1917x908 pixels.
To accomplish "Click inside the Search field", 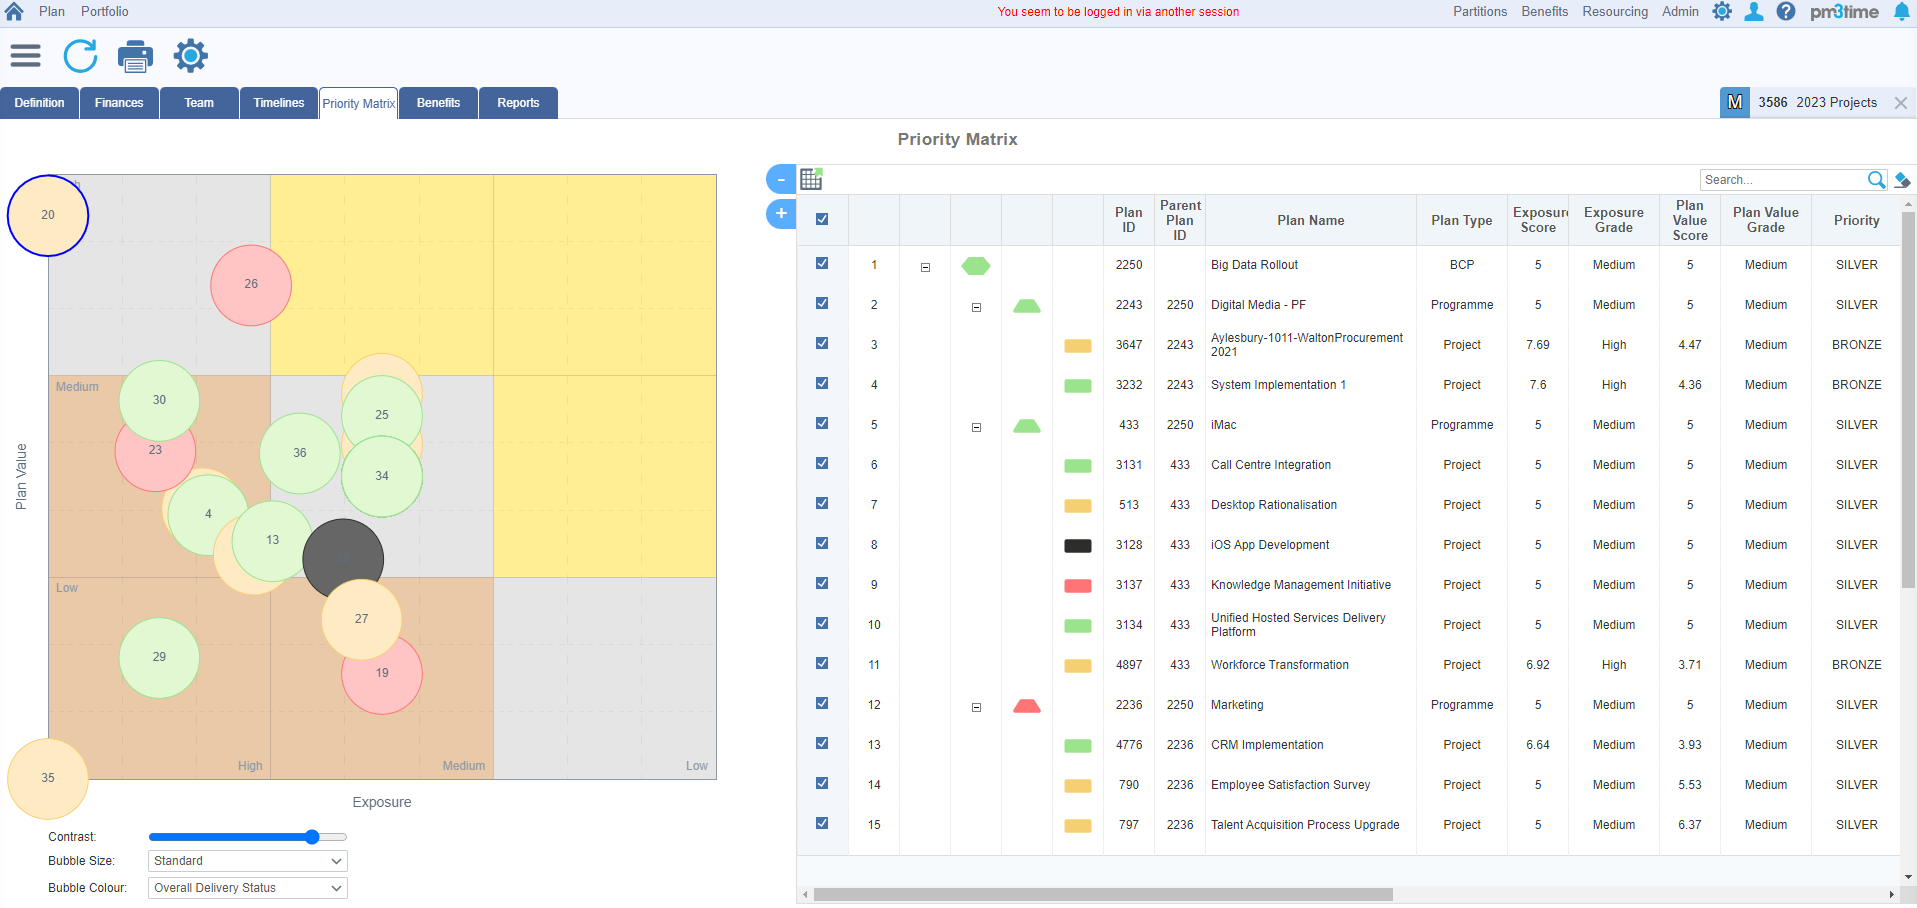I will point(1780,179).
